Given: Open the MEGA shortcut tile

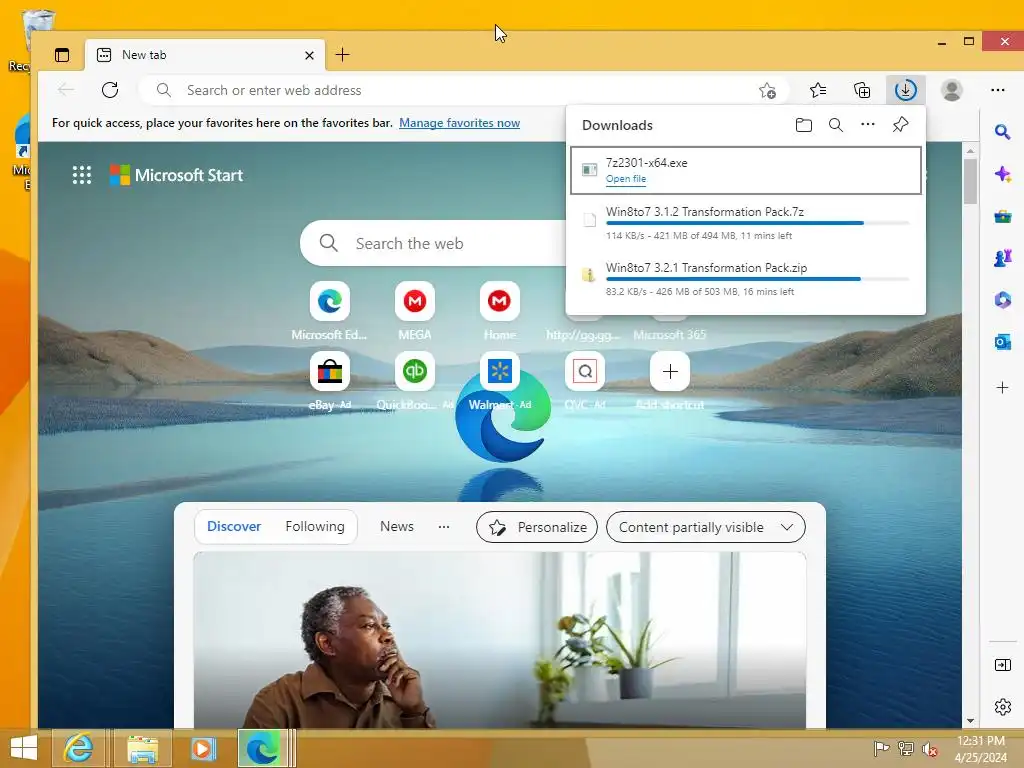Looking at the screenshot, I should pyautogui.click(x=415, y=301).
